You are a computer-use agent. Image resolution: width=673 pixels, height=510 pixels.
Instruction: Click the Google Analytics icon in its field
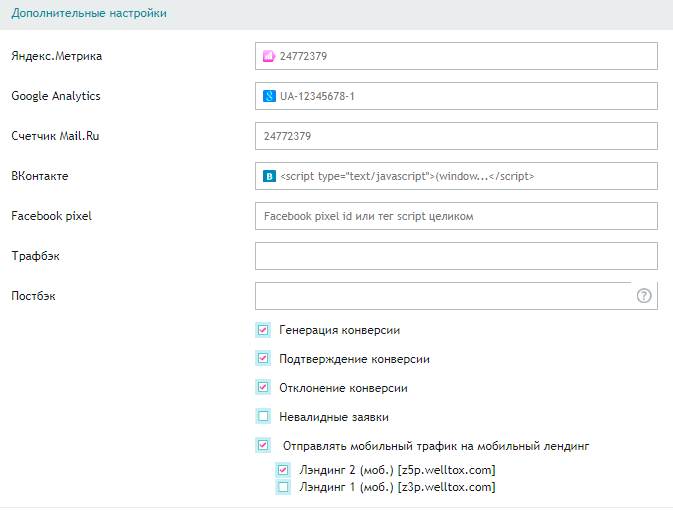269,96
